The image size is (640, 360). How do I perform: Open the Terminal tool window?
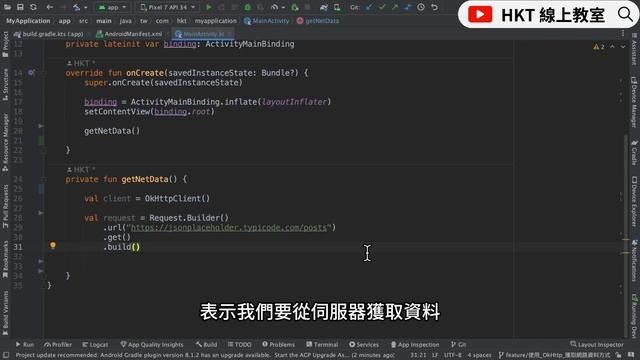coord(322,344)
